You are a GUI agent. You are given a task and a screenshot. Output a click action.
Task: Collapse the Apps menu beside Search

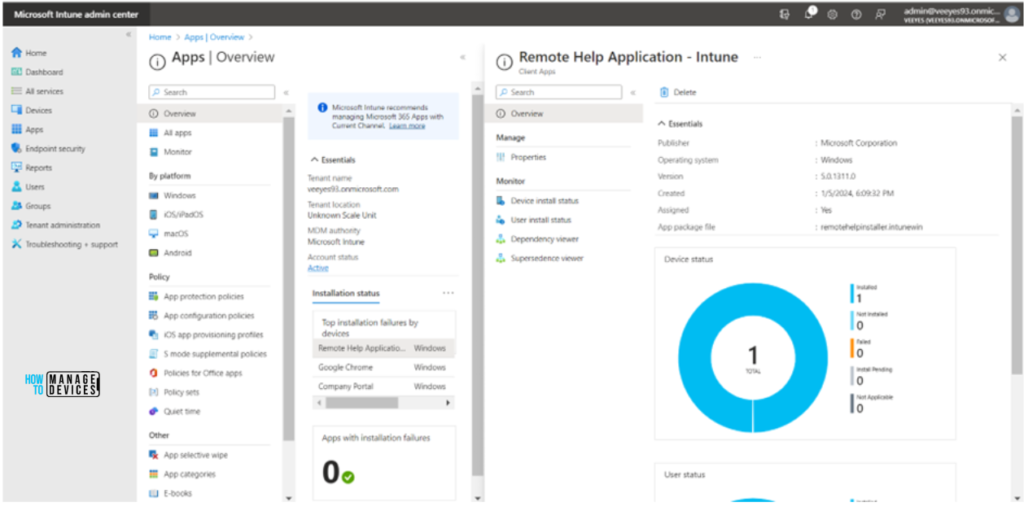tap(286, 93)
